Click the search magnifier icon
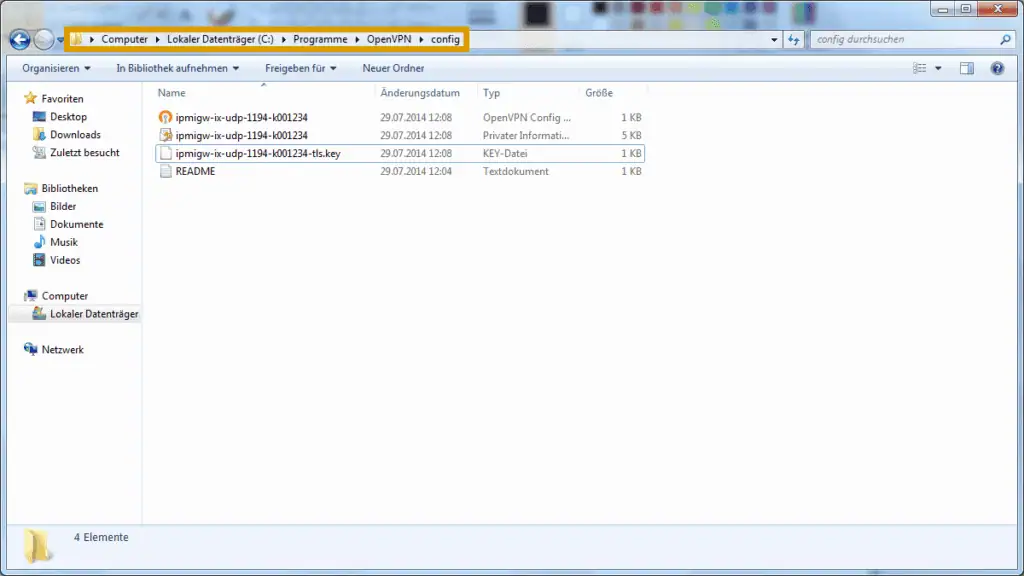Image resolution: width=1024 pixels, height=576 pixels. click(1005, 39)
